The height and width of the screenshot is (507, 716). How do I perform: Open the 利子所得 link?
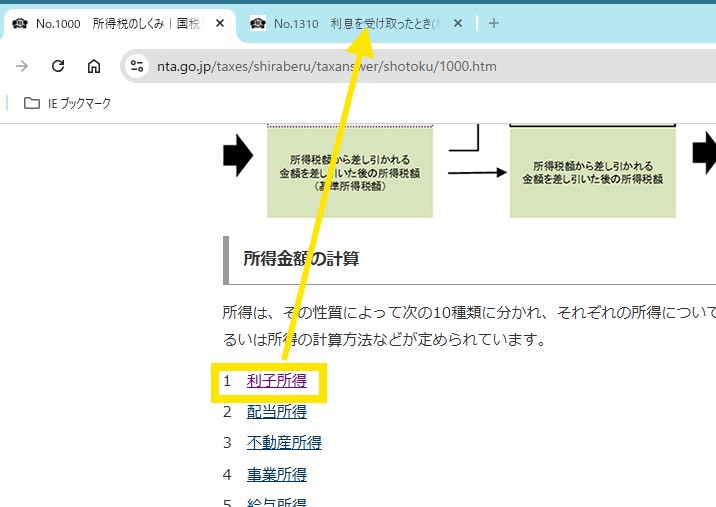[x=277, y=381]
